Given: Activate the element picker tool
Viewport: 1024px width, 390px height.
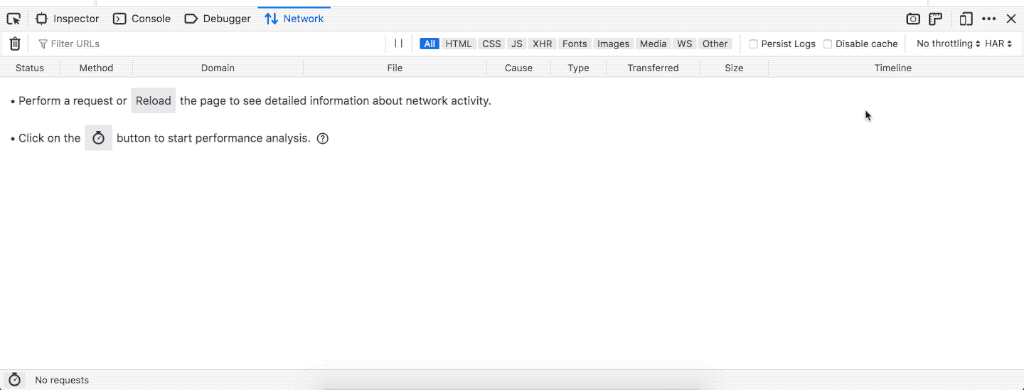Looking at the screenshot, I should pyautogui.click(x=14, y=19).
